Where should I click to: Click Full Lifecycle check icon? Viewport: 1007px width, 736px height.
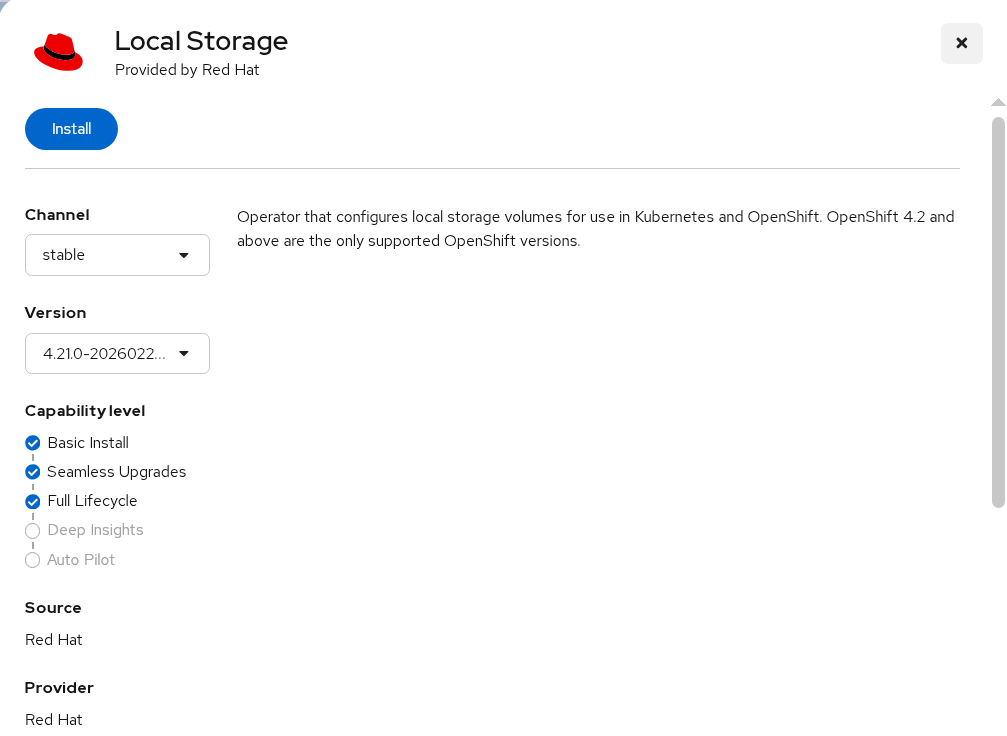(33, 501)
